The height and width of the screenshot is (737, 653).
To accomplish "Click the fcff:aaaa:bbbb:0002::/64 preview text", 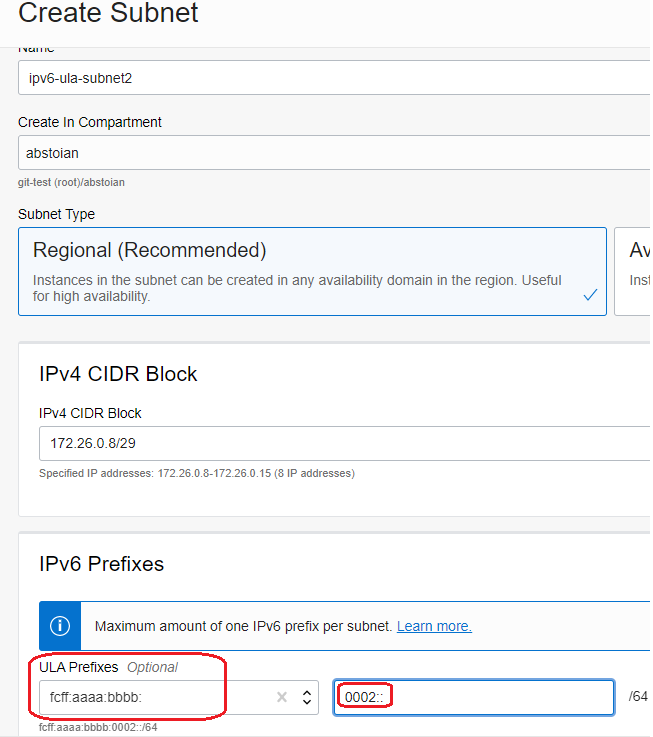I will click(97, 727).
